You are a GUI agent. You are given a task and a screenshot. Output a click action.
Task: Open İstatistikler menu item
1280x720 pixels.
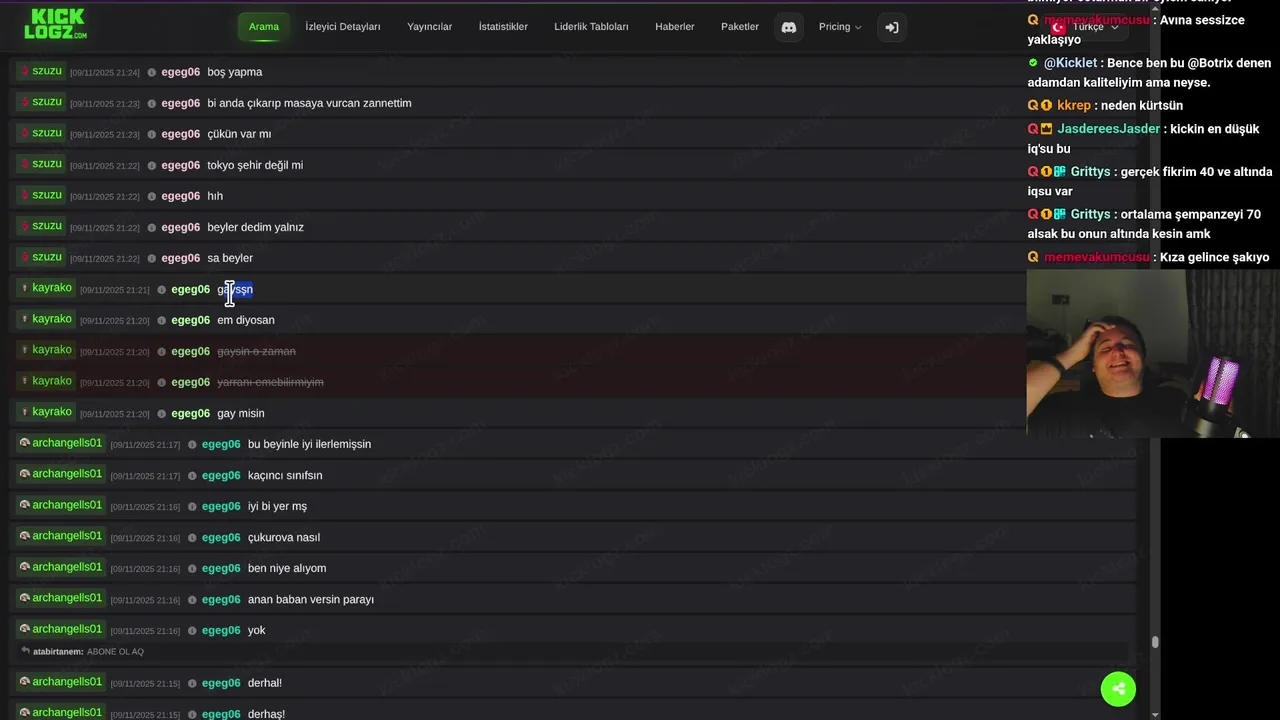(503, 27)
